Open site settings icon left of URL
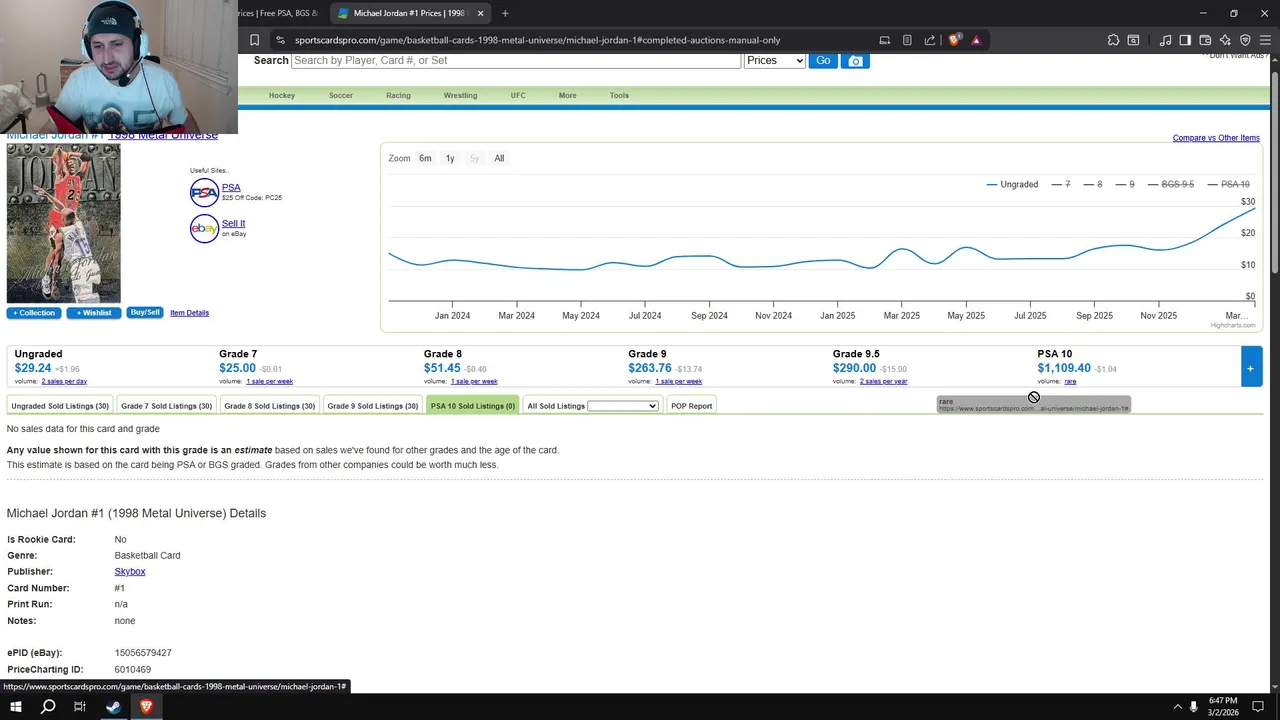This screenshot has height=720, width=1280. click(281, 40)
